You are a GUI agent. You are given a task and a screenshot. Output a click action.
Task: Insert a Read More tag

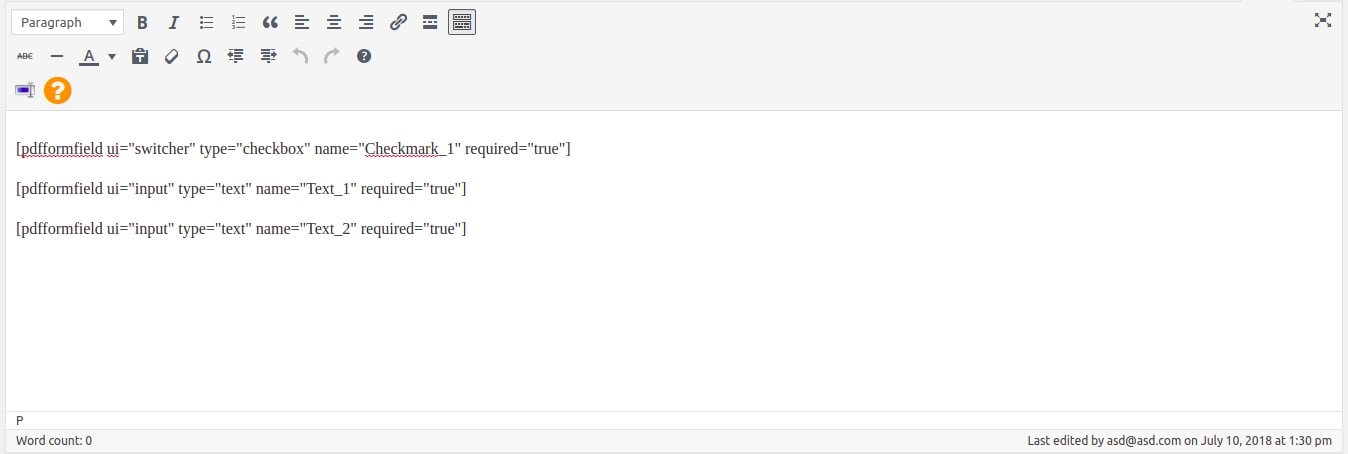430,22
